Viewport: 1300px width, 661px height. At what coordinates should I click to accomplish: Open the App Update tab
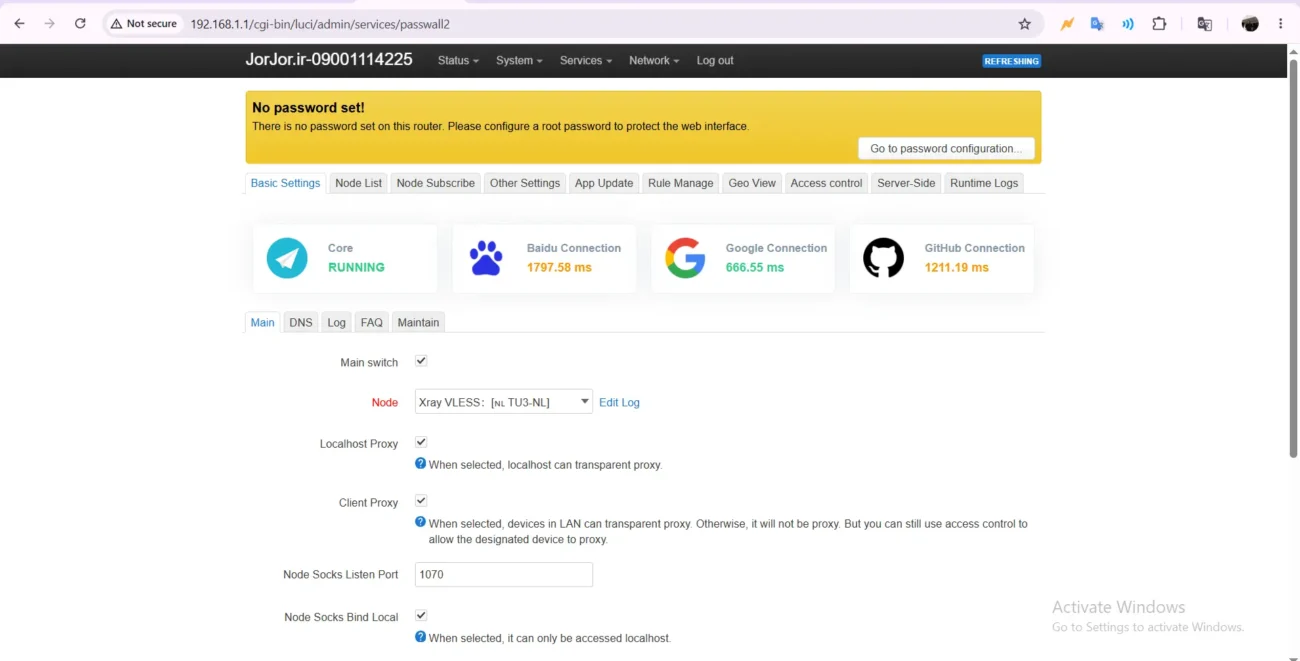(604, 183)
